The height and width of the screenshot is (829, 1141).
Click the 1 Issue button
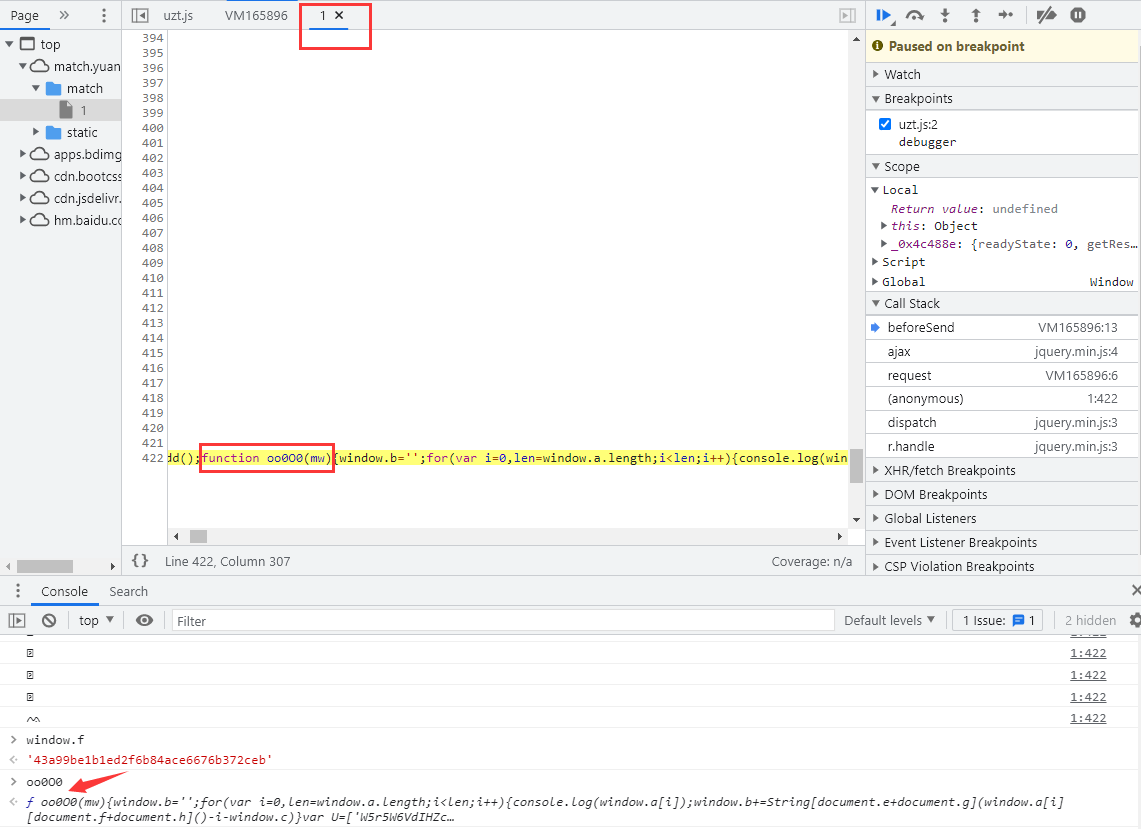[x=998, y=620]
